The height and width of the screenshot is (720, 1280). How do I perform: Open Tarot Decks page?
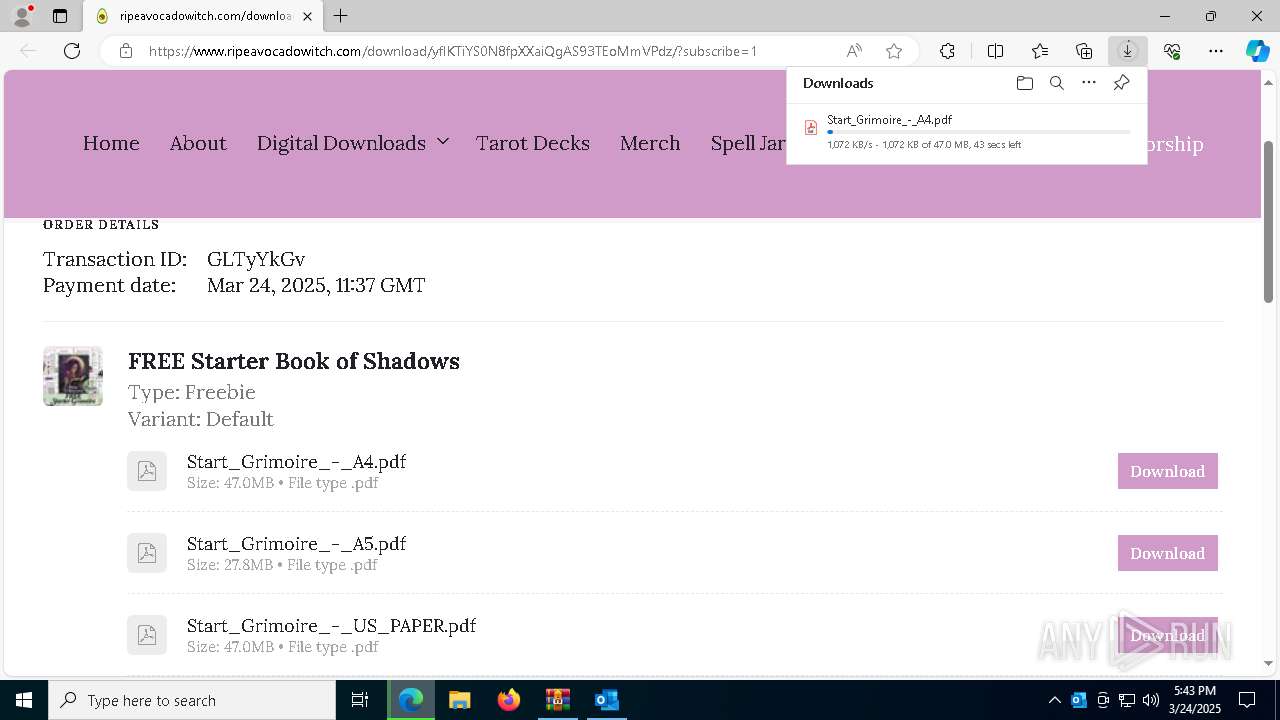(x=533, y=143)
